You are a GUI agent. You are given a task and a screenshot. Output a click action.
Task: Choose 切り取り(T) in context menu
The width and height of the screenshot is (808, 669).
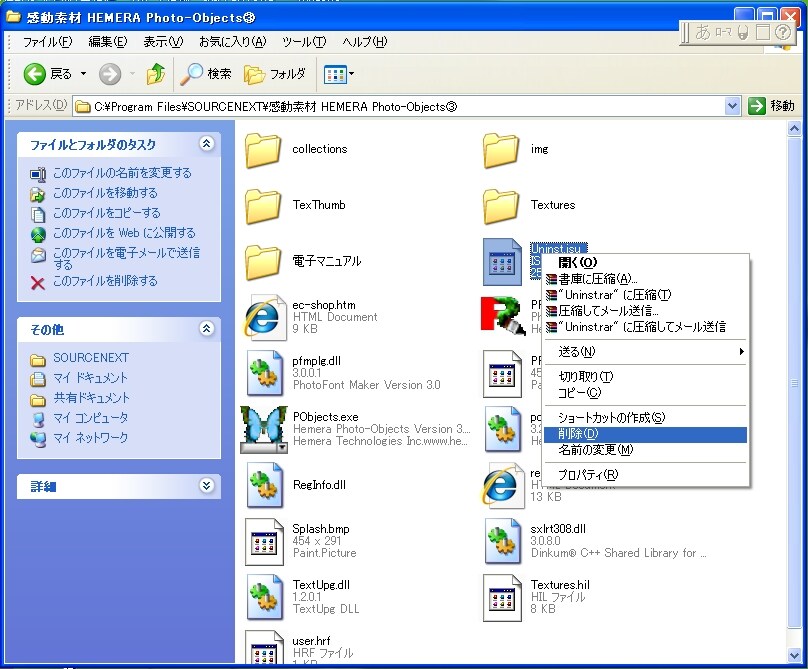tap(645, 377)
